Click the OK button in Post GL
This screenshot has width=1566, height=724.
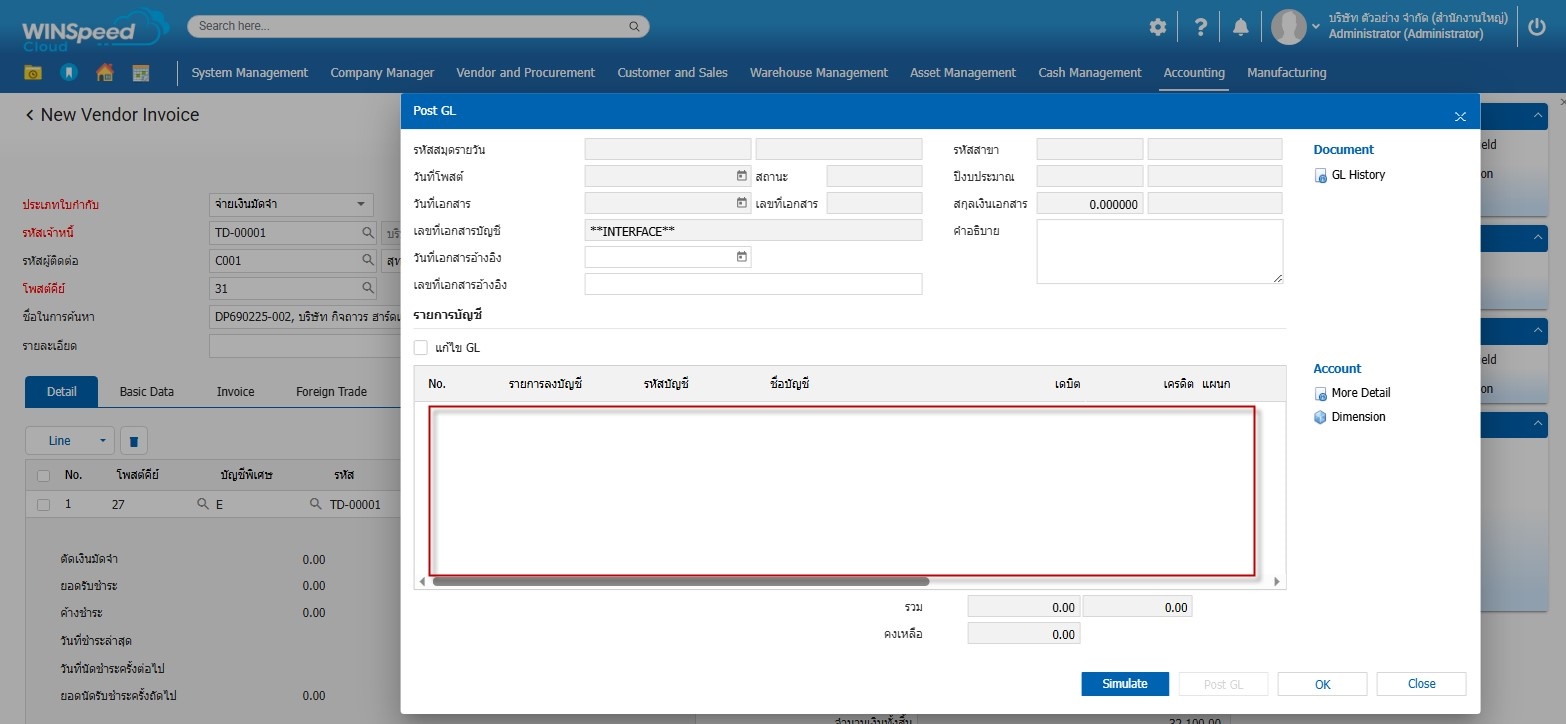(x=1322, y=684)
